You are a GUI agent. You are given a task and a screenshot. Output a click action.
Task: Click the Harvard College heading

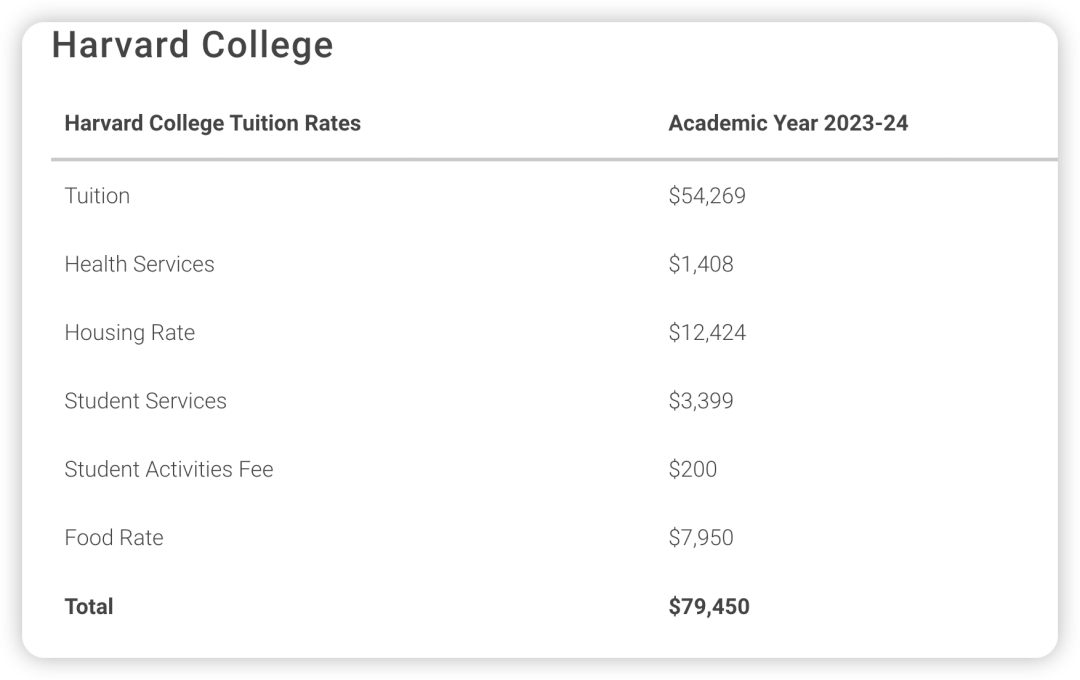[192, 46]
